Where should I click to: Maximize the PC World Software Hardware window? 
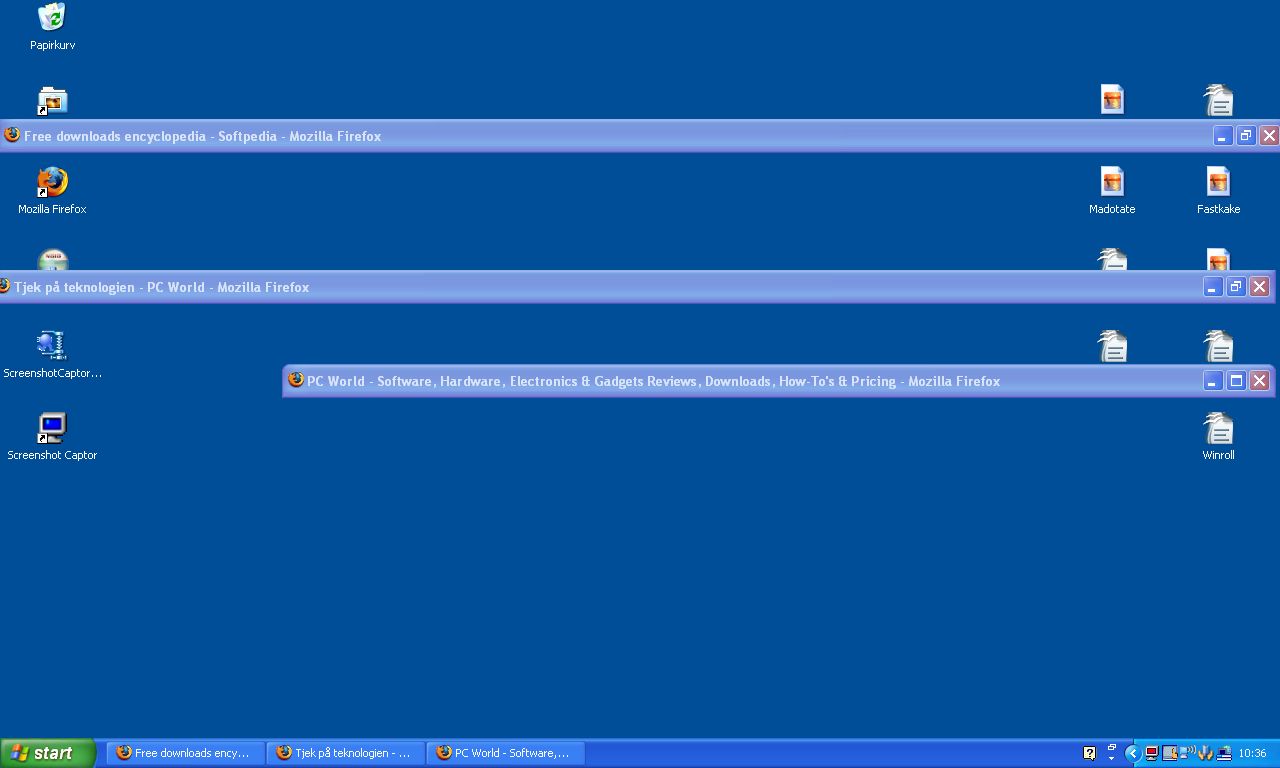coord(1236,381)
